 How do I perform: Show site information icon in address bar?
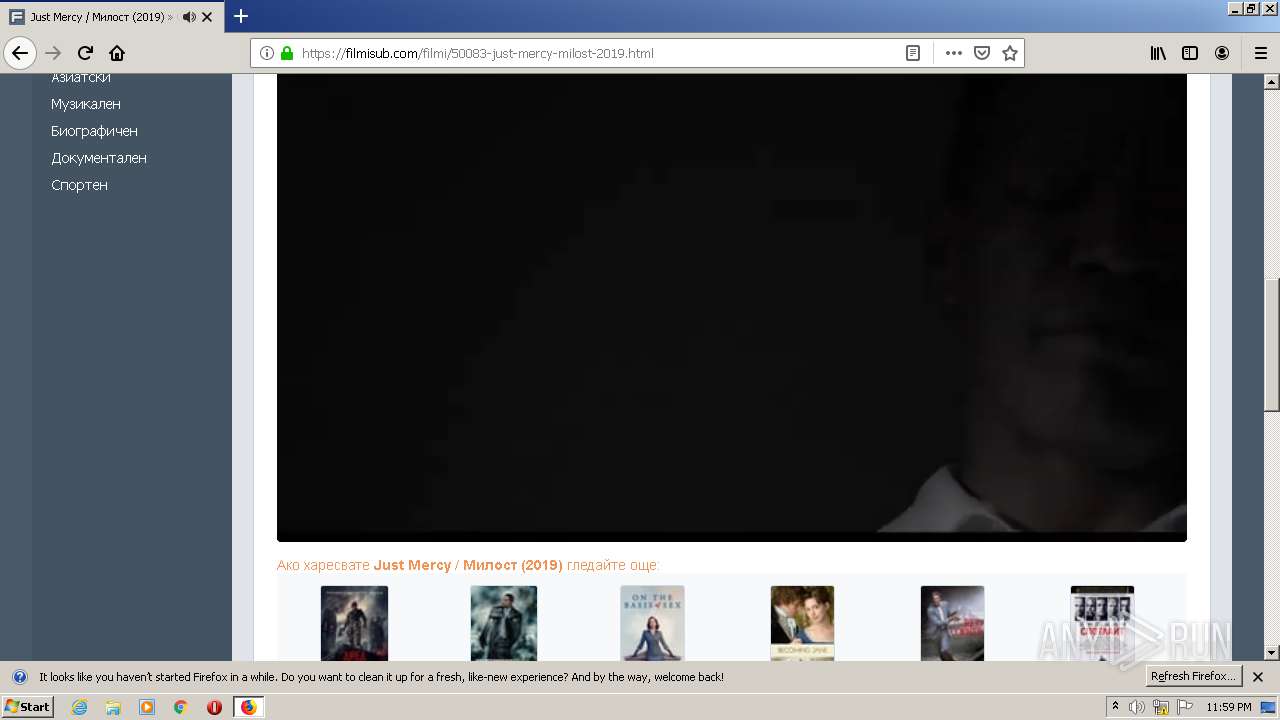[267, 53]
